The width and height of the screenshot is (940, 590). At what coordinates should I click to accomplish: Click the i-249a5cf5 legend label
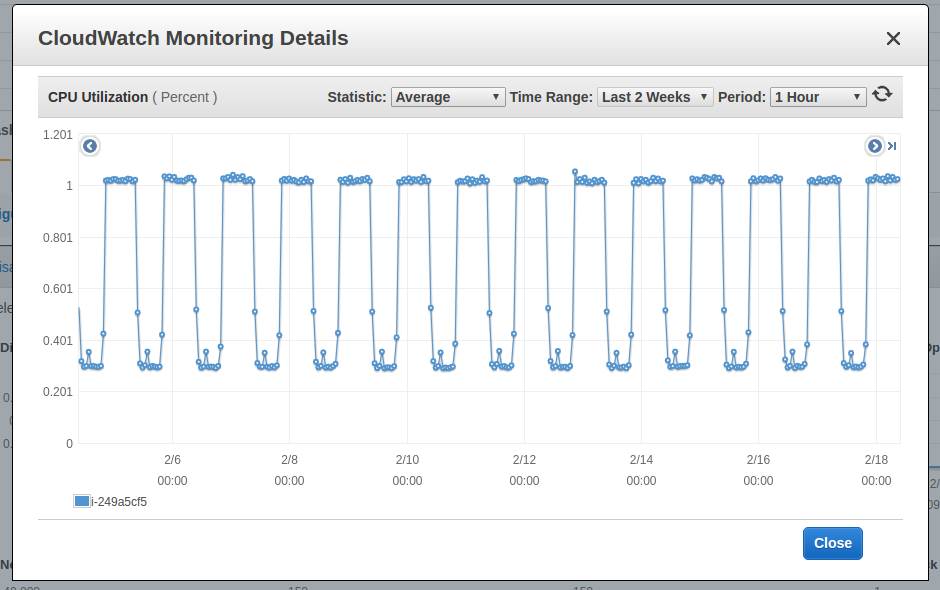119,502
